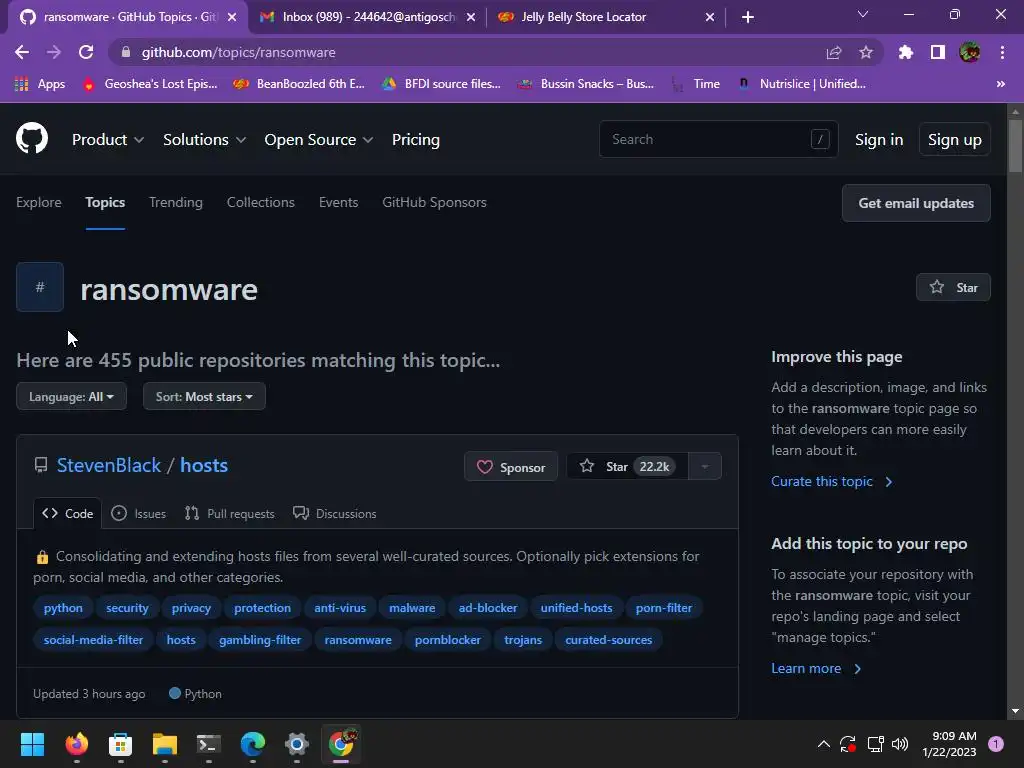The image size is (1024, 768).
Task: Switch to the Trending tab
Action: coord(176,202)
